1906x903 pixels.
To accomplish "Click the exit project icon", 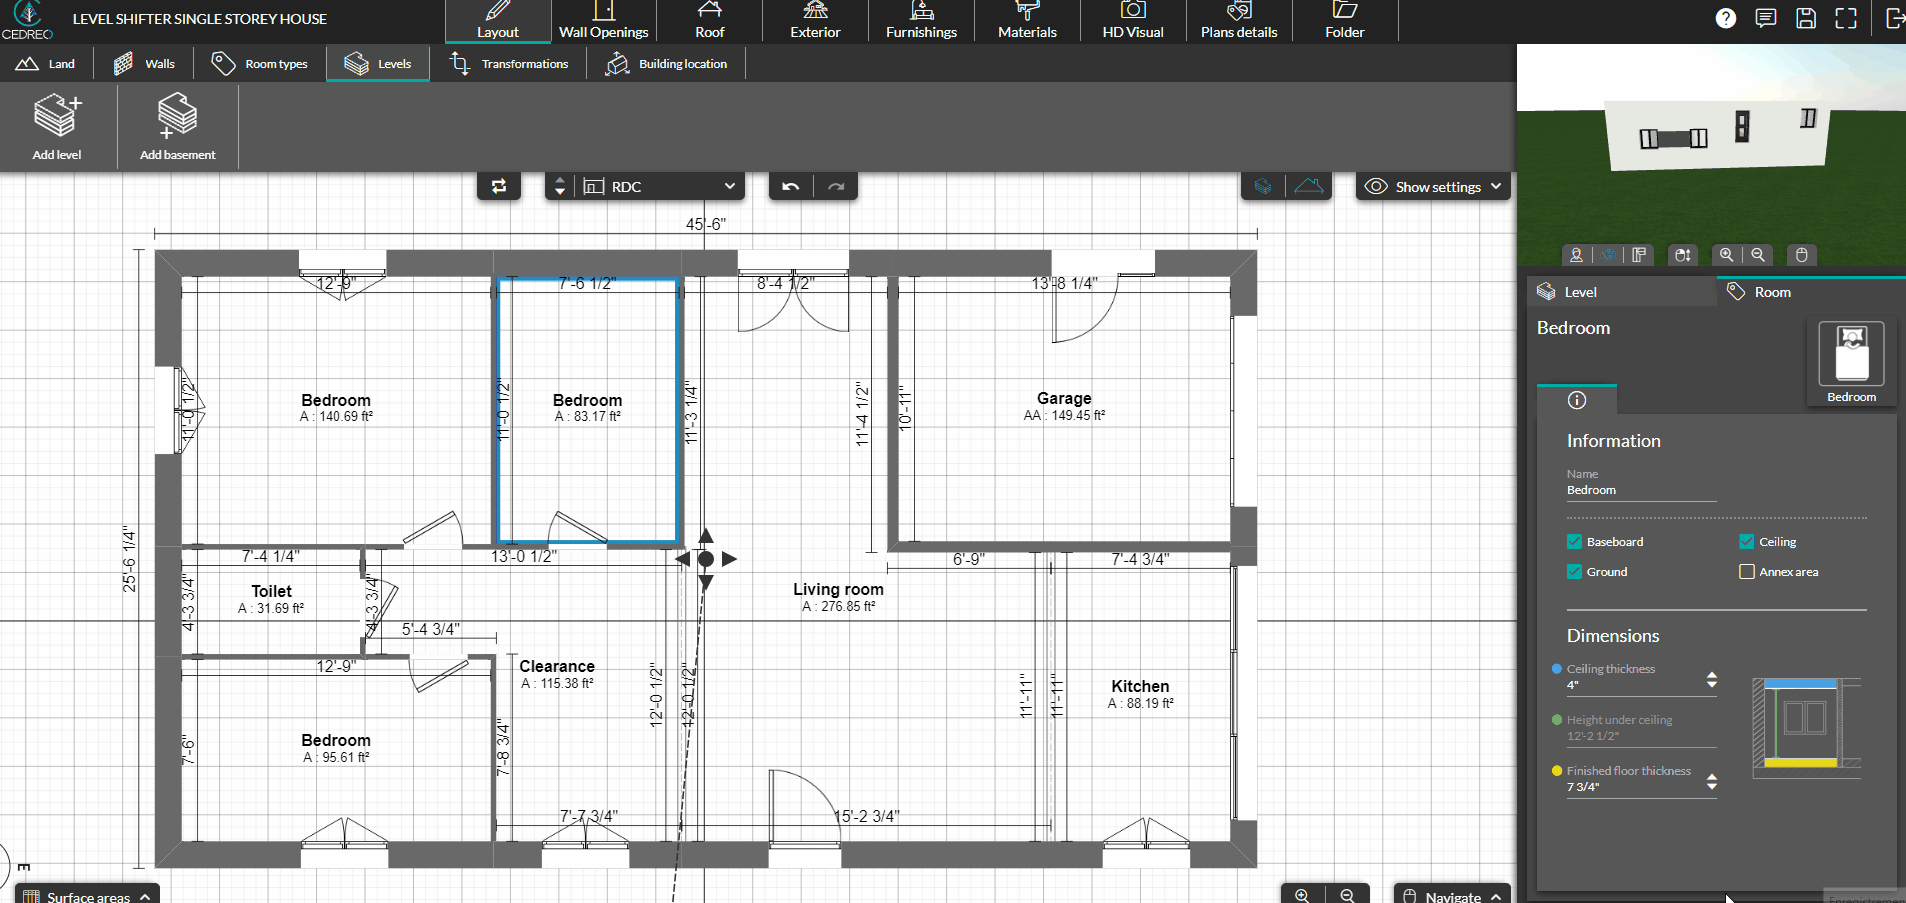I will click(x=1894, y=18).
